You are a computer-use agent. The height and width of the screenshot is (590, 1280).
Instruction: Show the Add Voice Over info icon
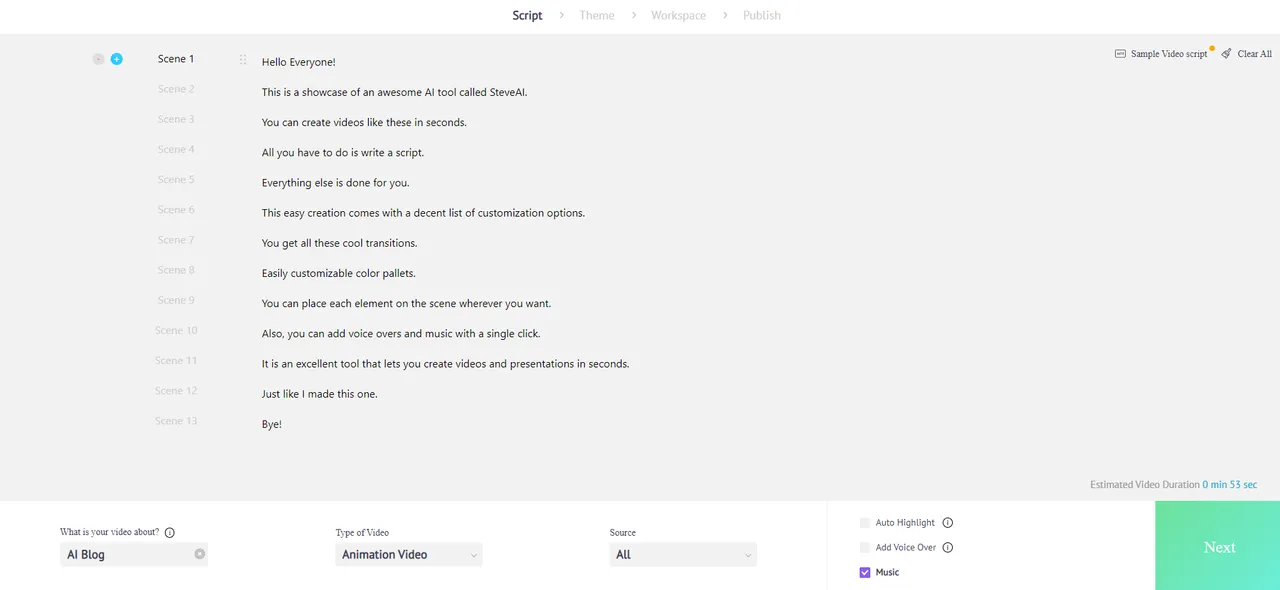pyautogui.click(x=948, y=548)
